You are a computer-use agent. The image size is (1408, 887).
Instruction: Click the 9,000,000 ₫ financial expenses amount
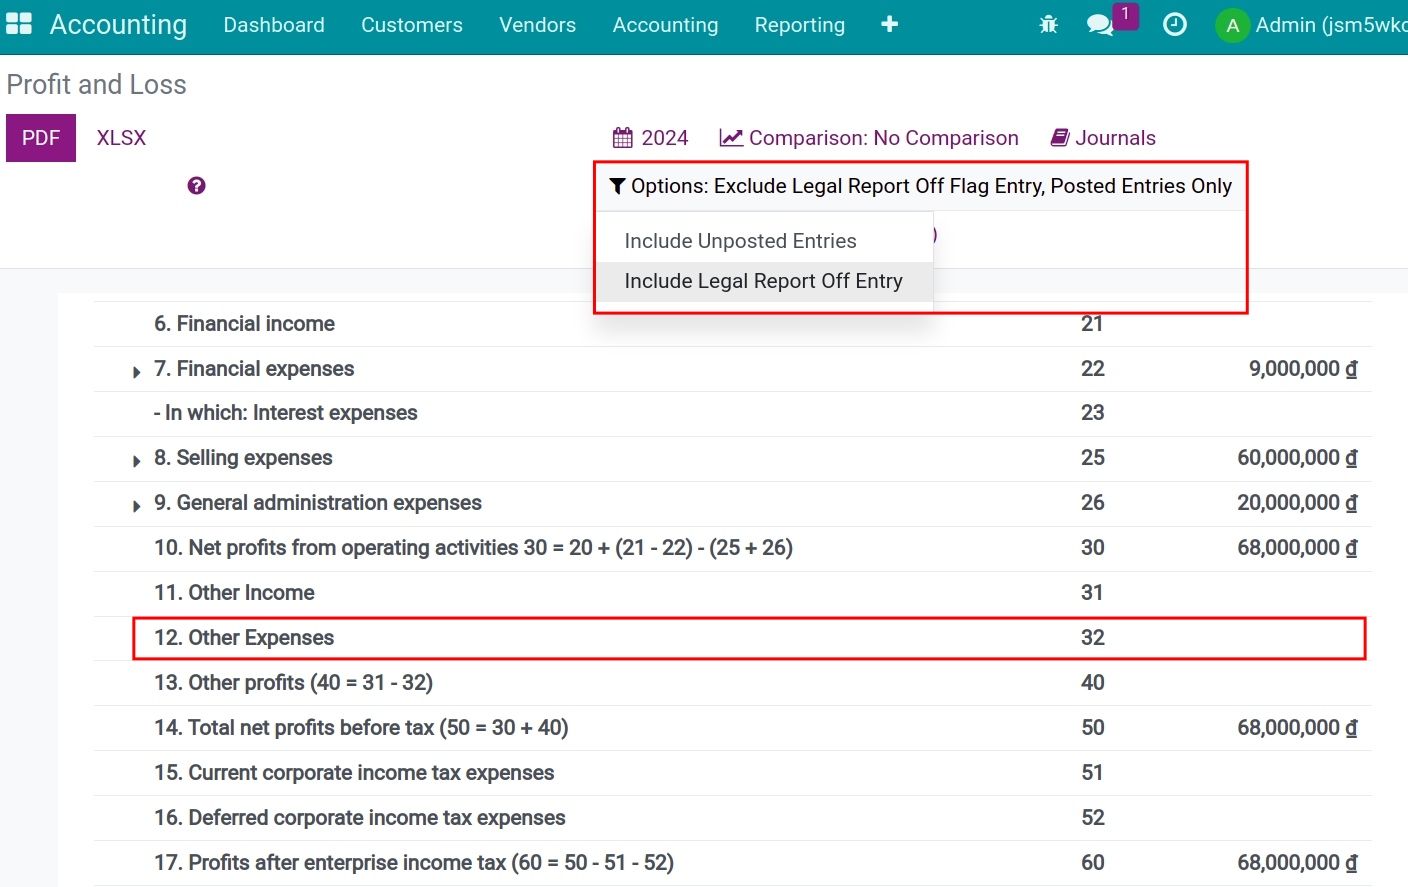pos(1303,369)
